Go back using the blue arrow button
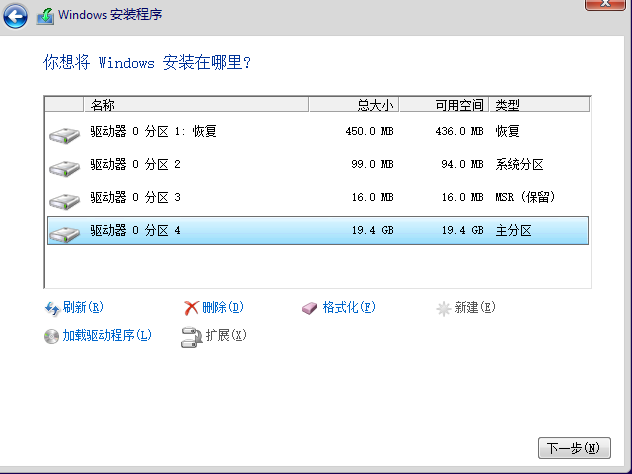This screenshot has width=632, height=474. 15,16
